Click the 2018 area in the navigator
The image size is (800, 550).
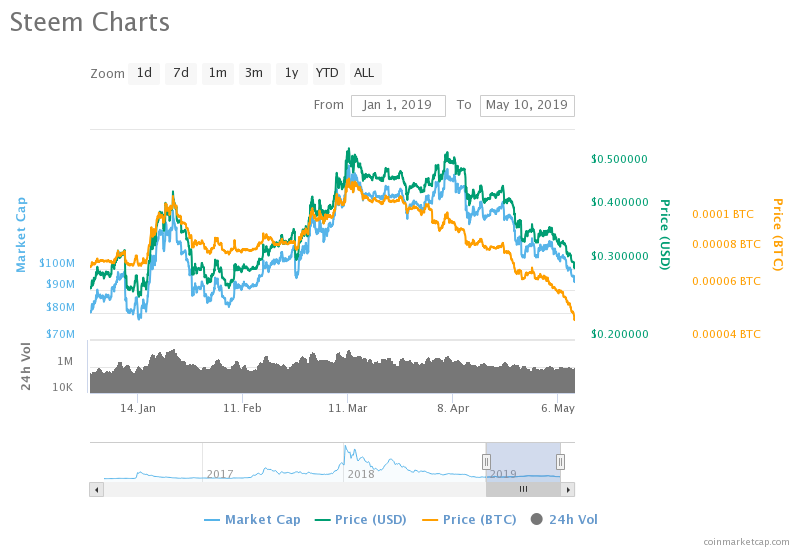[361, 474]
